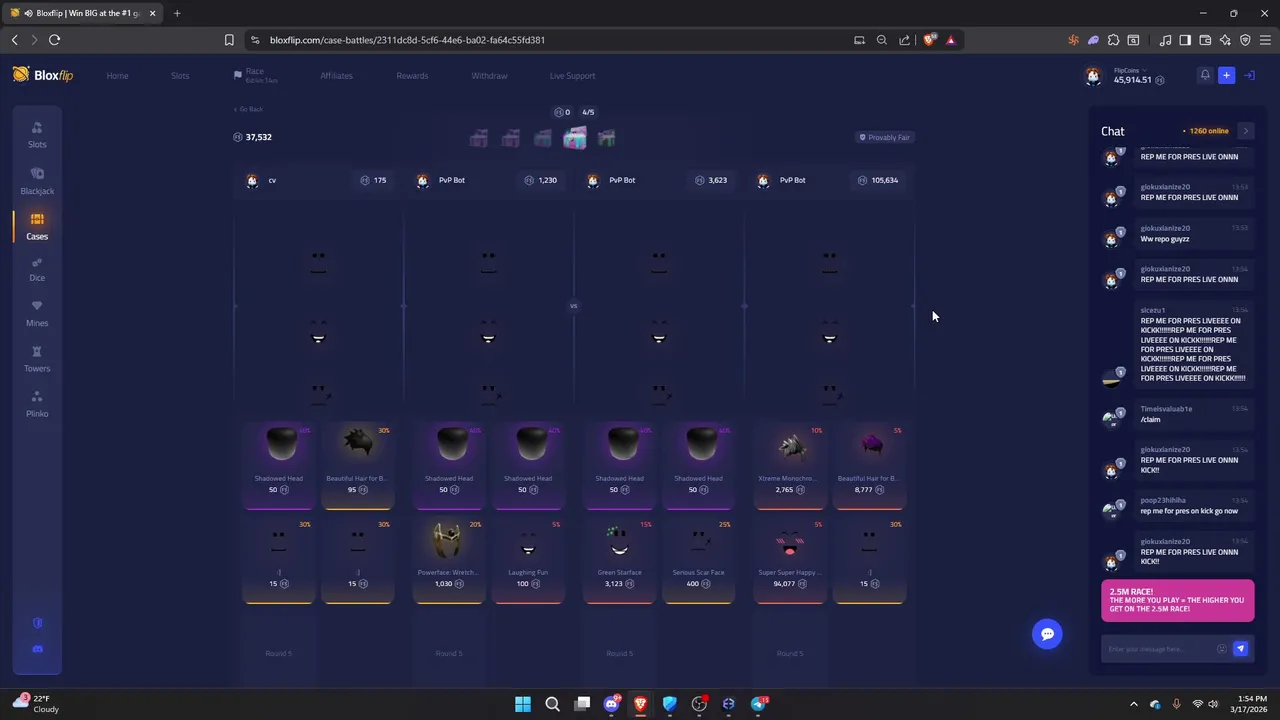Click the Powerface: Wretch item card 1,030
Screen dimensions: 1280x720
pyautogui.click(x=448, y=560)
